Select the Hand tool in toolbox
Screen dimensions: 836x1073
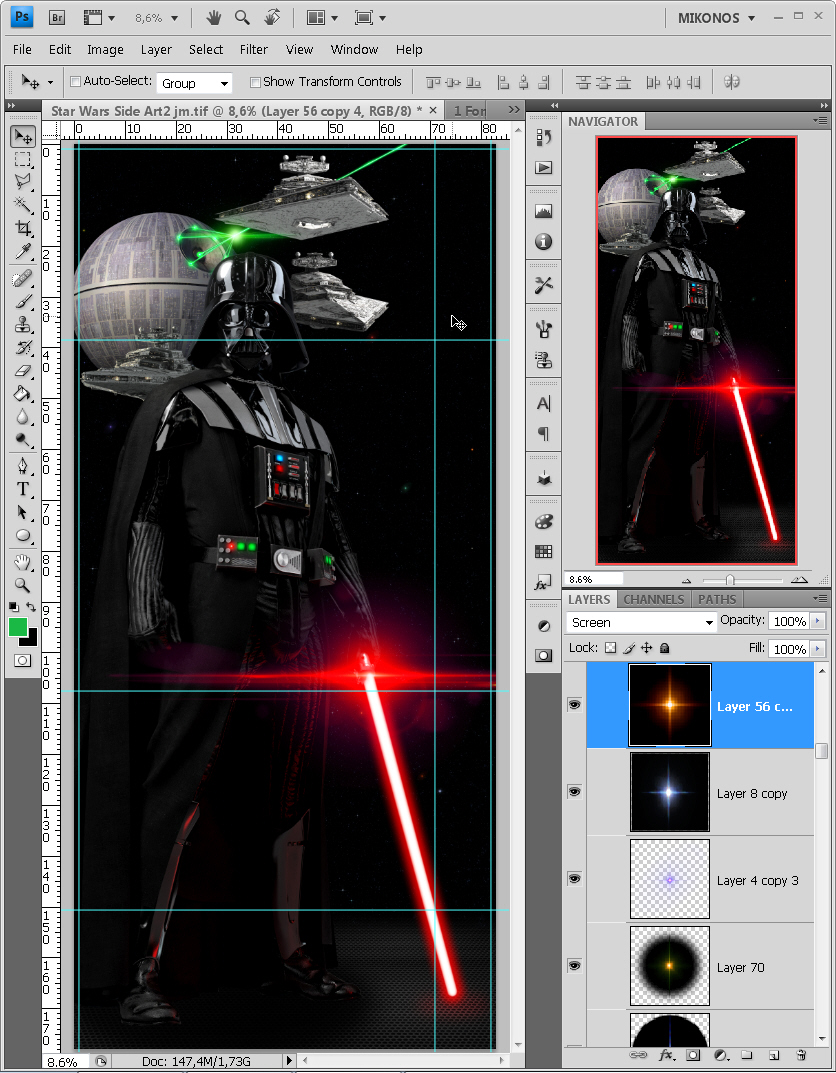(23, 563)
